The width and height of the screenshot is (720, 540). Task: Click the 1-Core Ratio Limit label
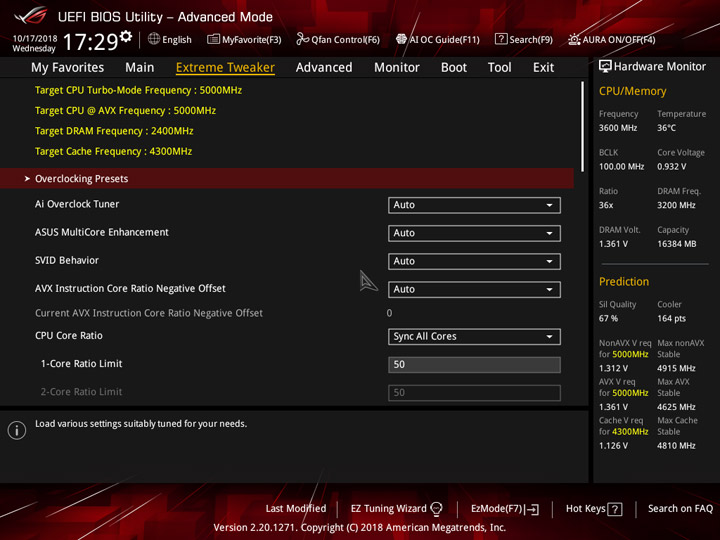[81, 364]
